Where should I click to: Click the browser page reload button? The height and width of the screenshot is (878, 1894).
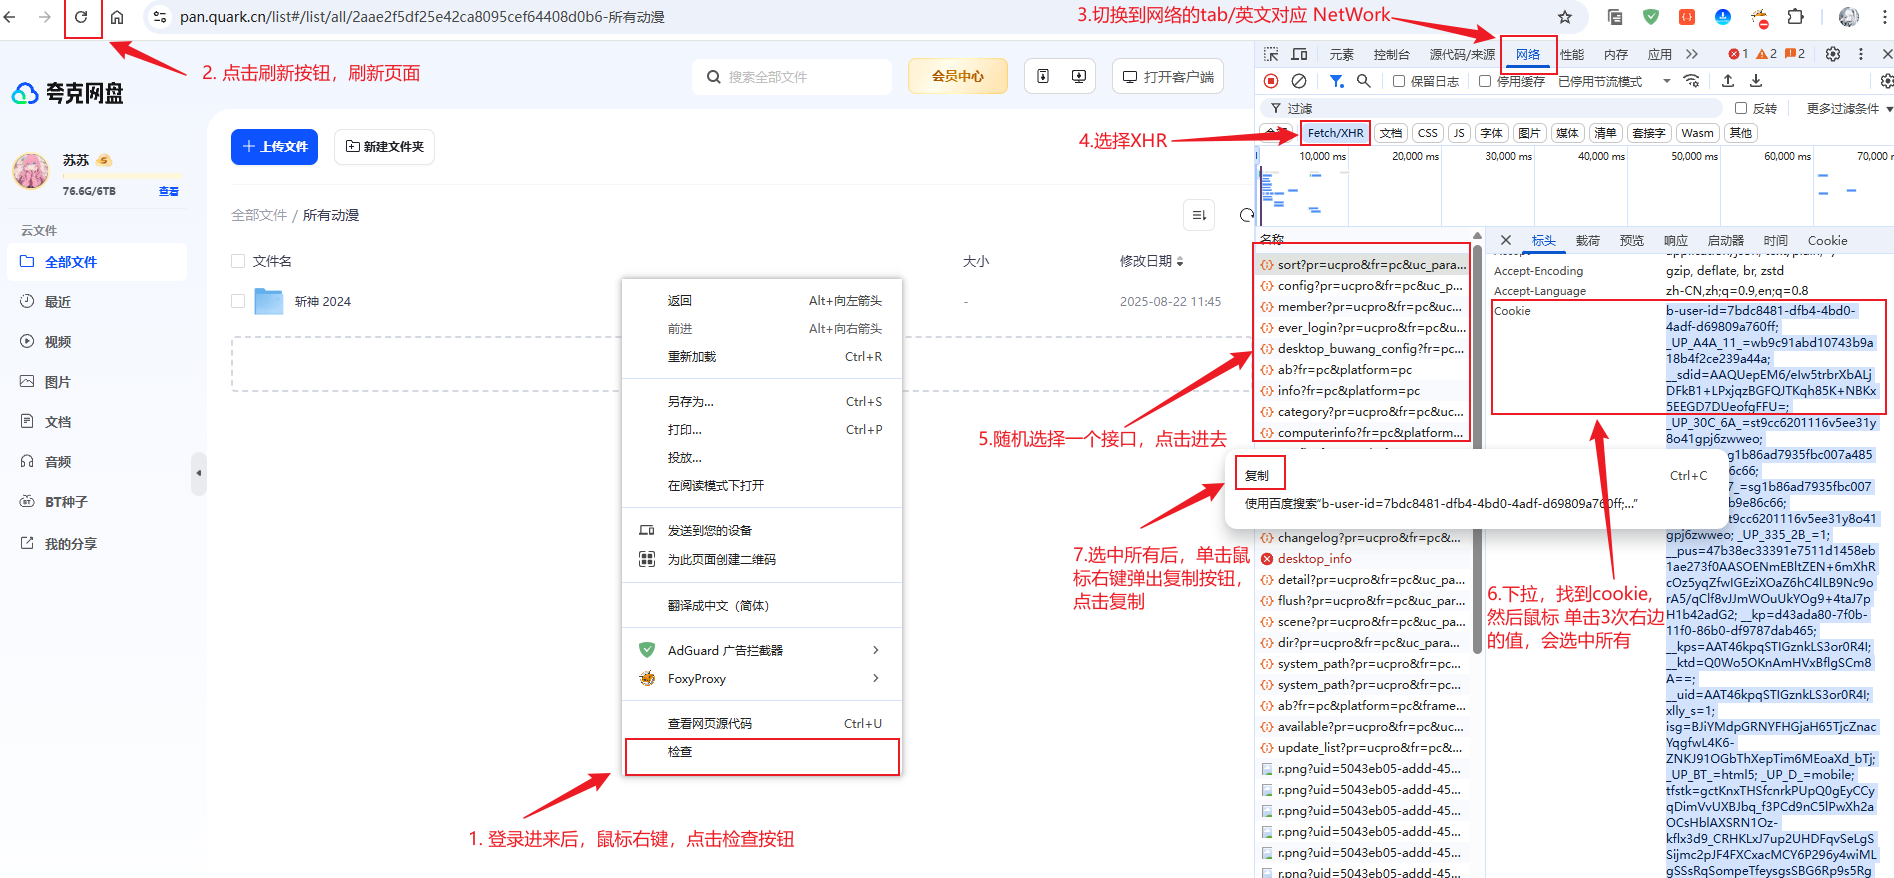coord(82,17)
